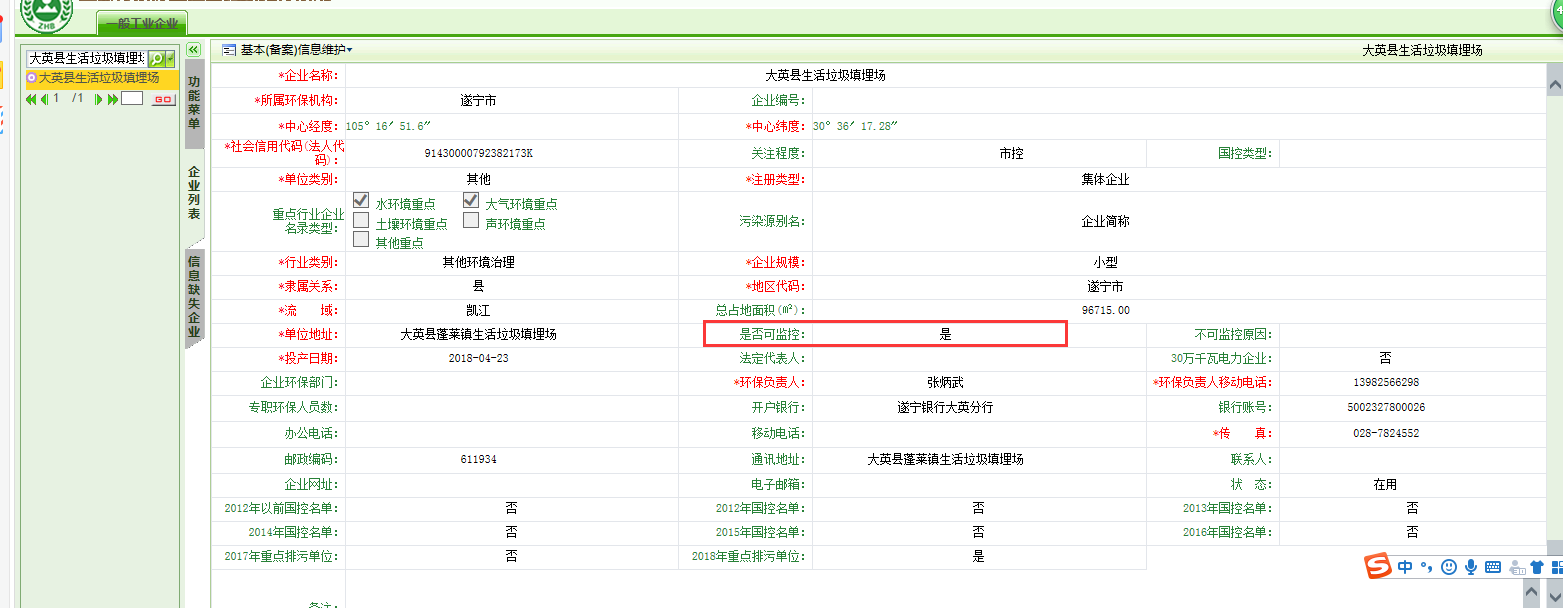This screenshot has width=1563, height=608.
Task: Toggle 声环境重点 checkbox
Action: [471, 220]
